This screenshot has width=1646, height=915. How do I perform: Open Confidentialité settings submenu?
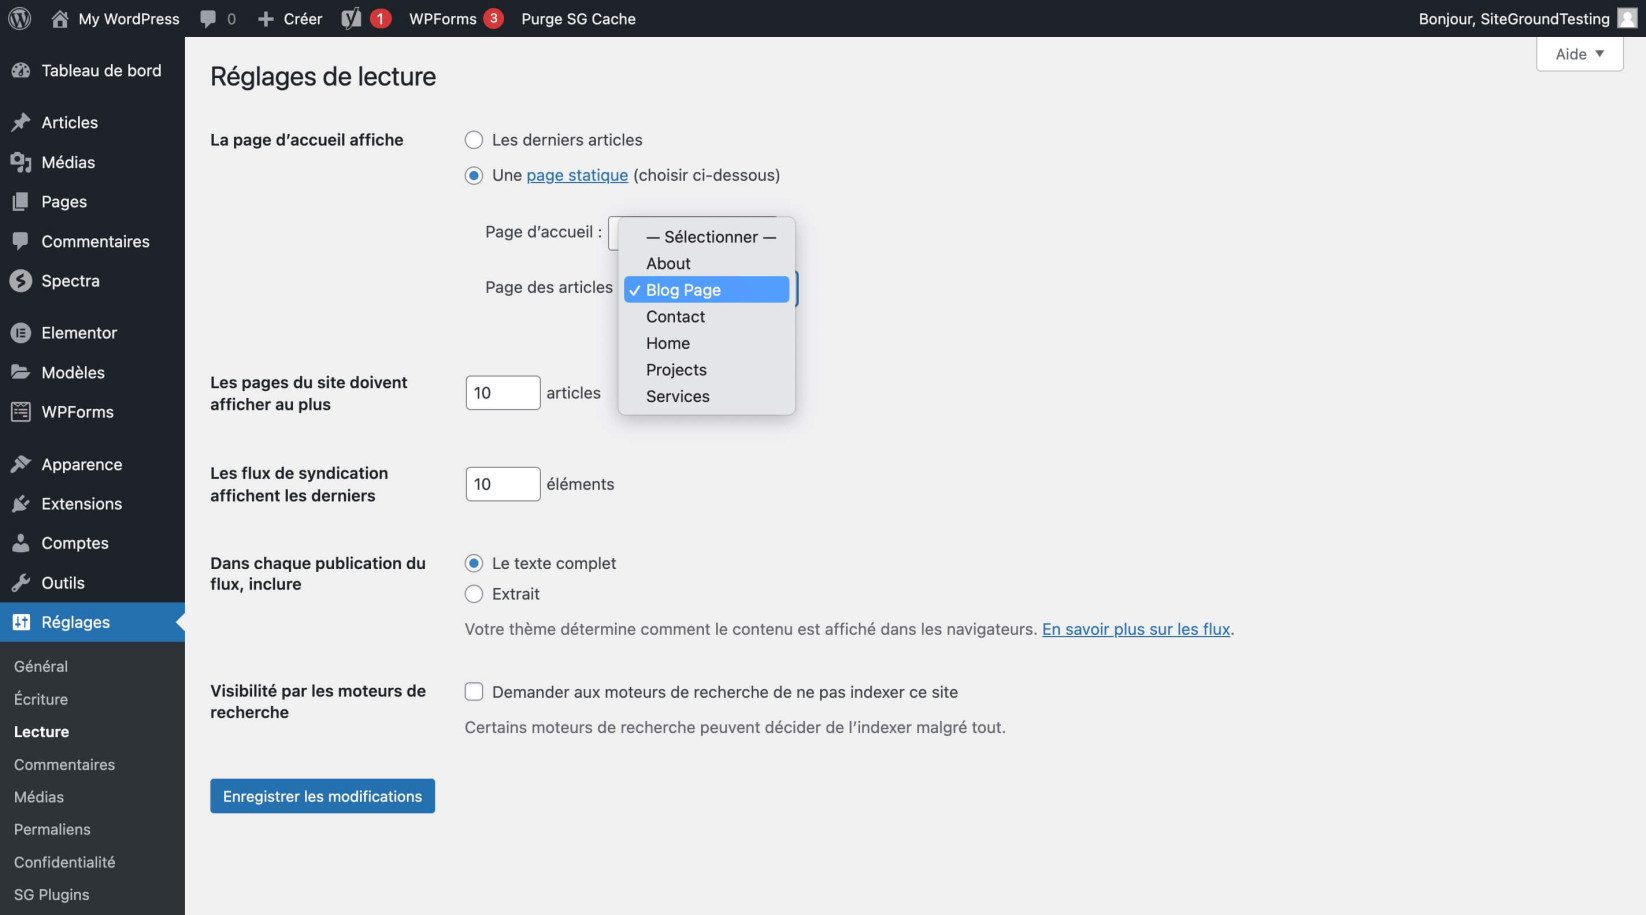[x=65, y=862]
